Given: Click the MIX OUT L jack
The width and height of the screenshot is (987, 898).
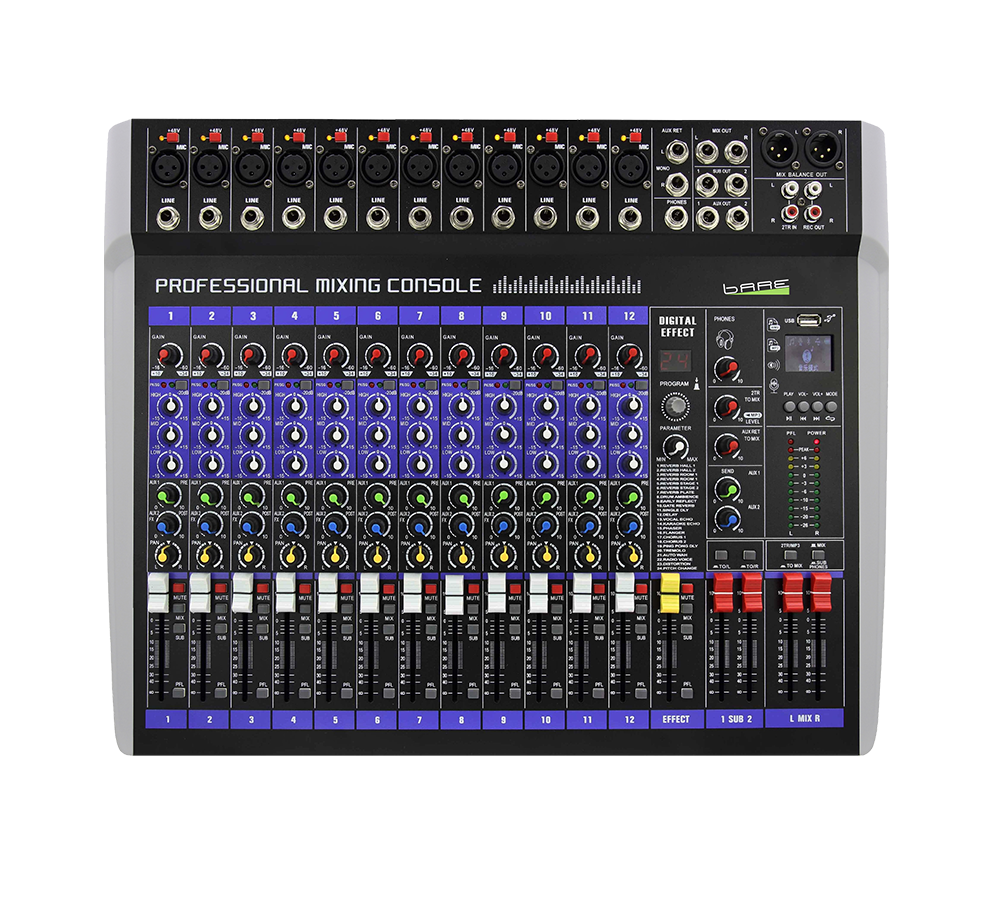Looking at the screenshot, I should (706, 152).
